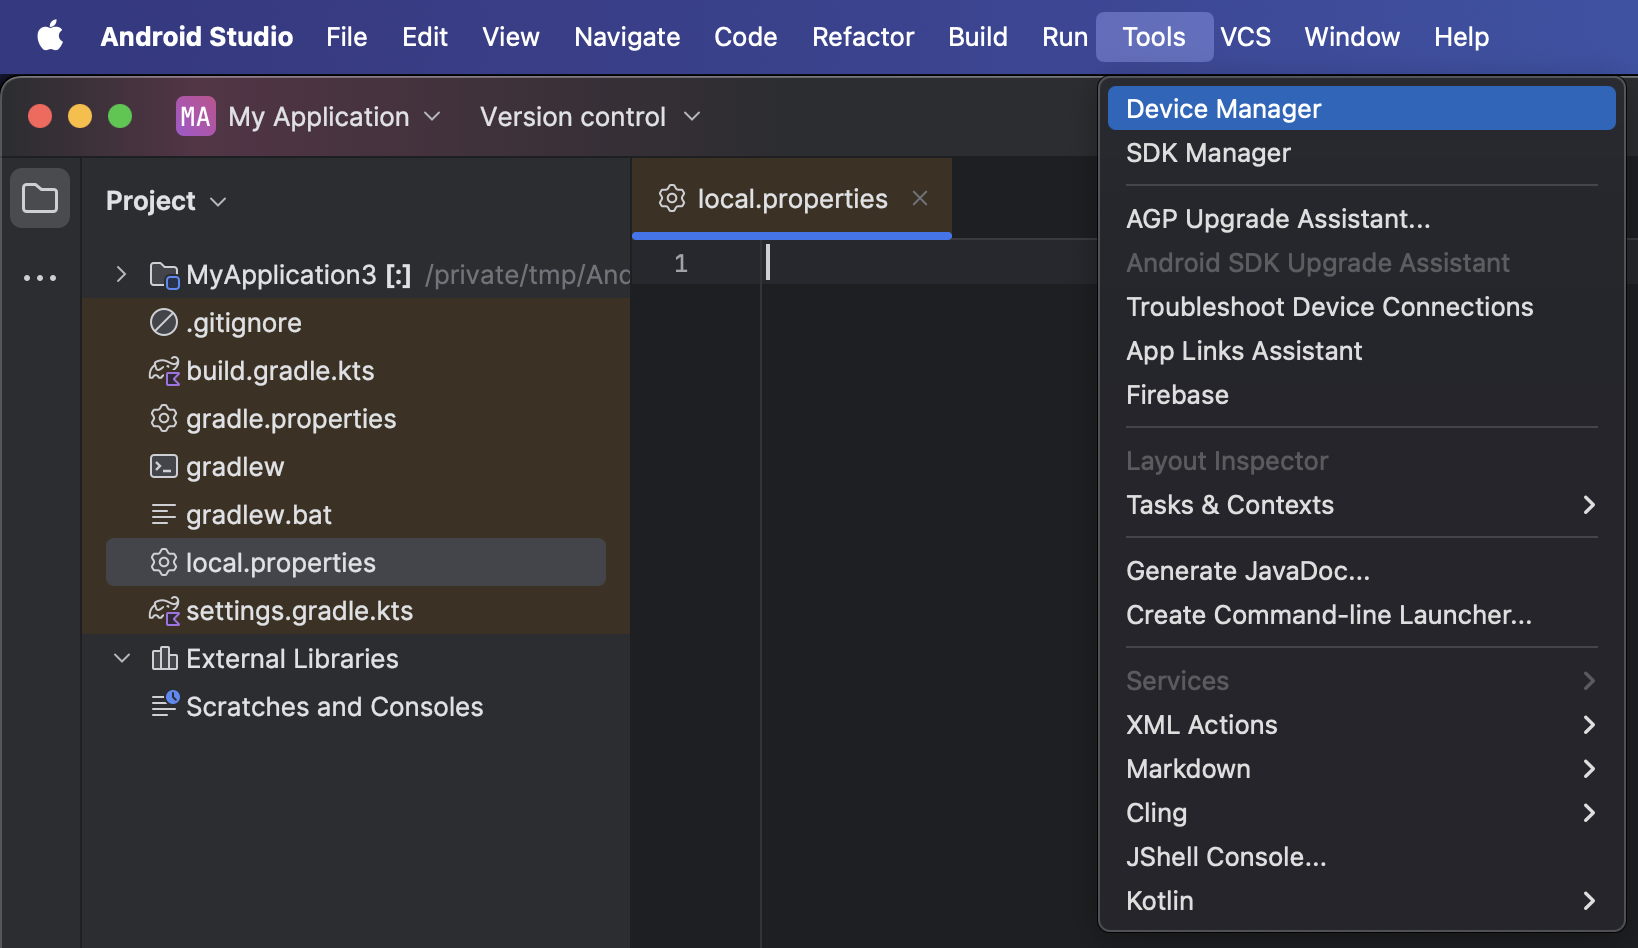Image resolution: width=1638 pixels, height=948 pixels.
Task: Switch to the local.properties editor tab
Action: [x=792, y=198]
